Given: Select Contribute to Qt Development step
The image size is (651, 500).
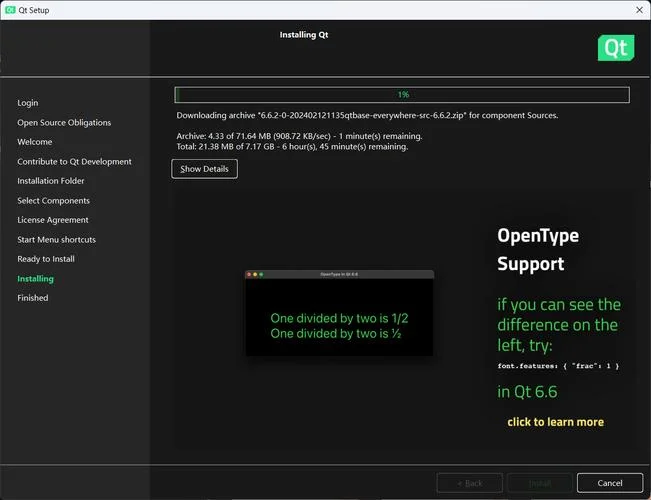Looking at the screenshot, I should coord(74,162).
